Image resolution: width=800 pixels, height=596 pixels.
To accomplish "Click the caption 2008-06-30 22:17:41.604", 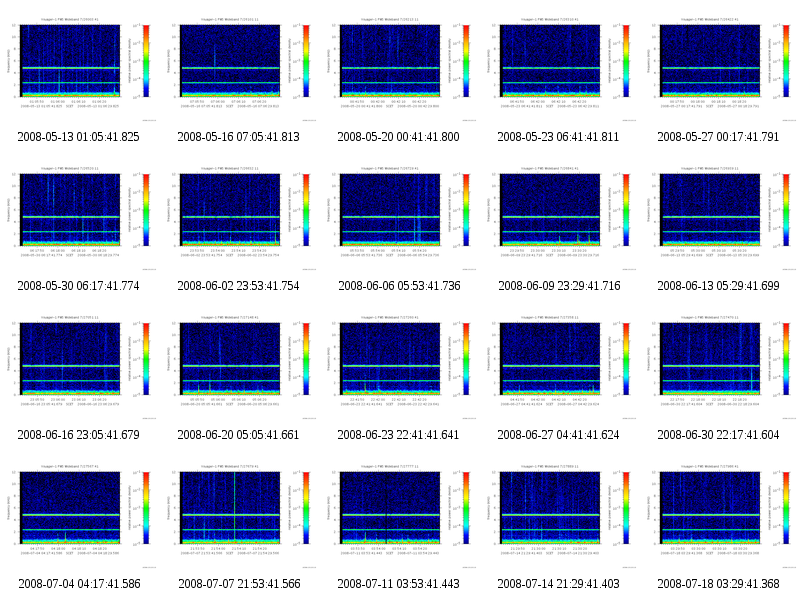I will 718,435.
